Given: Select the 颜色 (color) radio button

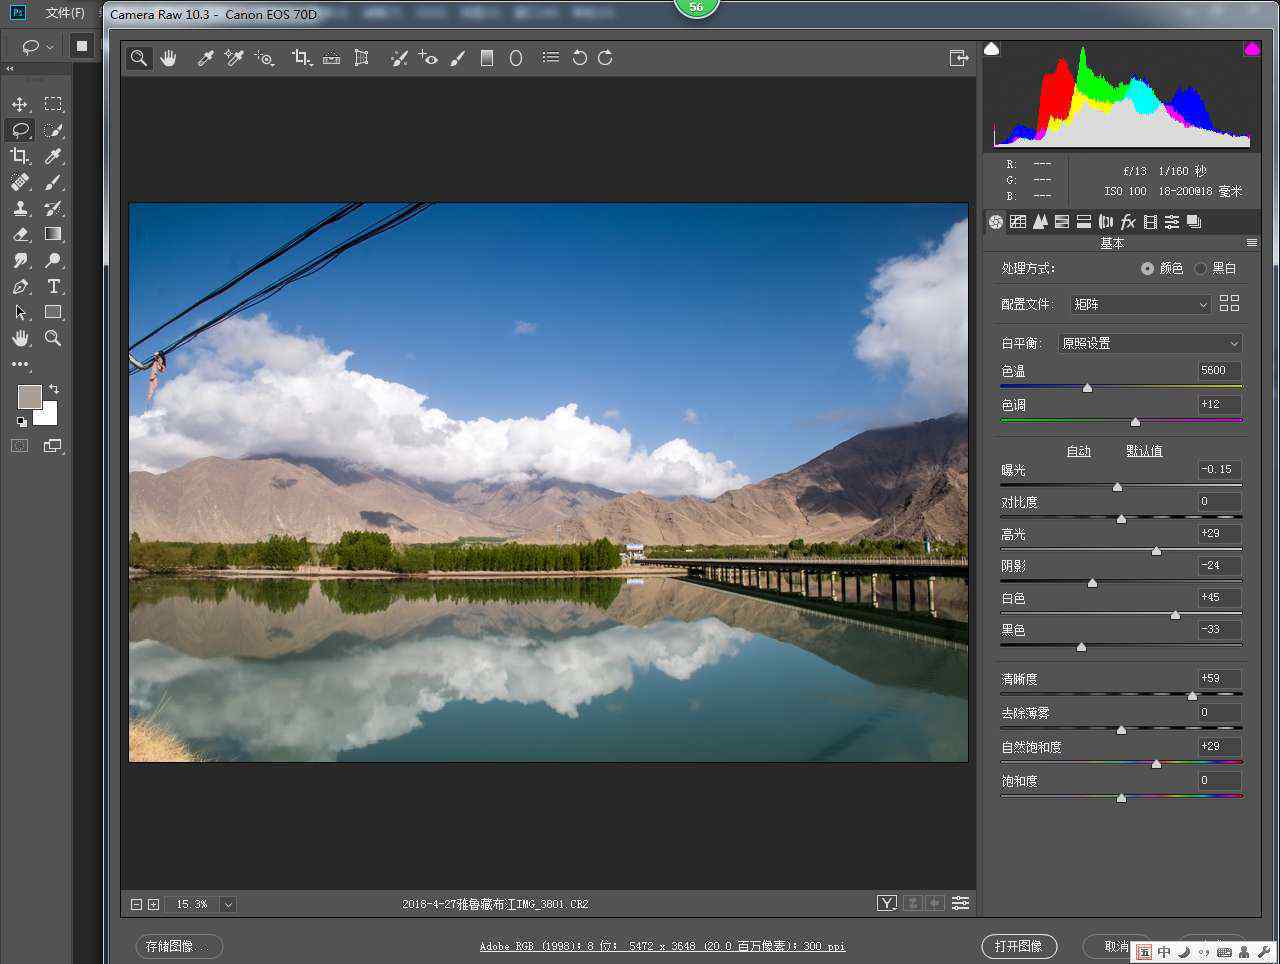Looking at the screenshot, I should click(x=1147, y=269).
